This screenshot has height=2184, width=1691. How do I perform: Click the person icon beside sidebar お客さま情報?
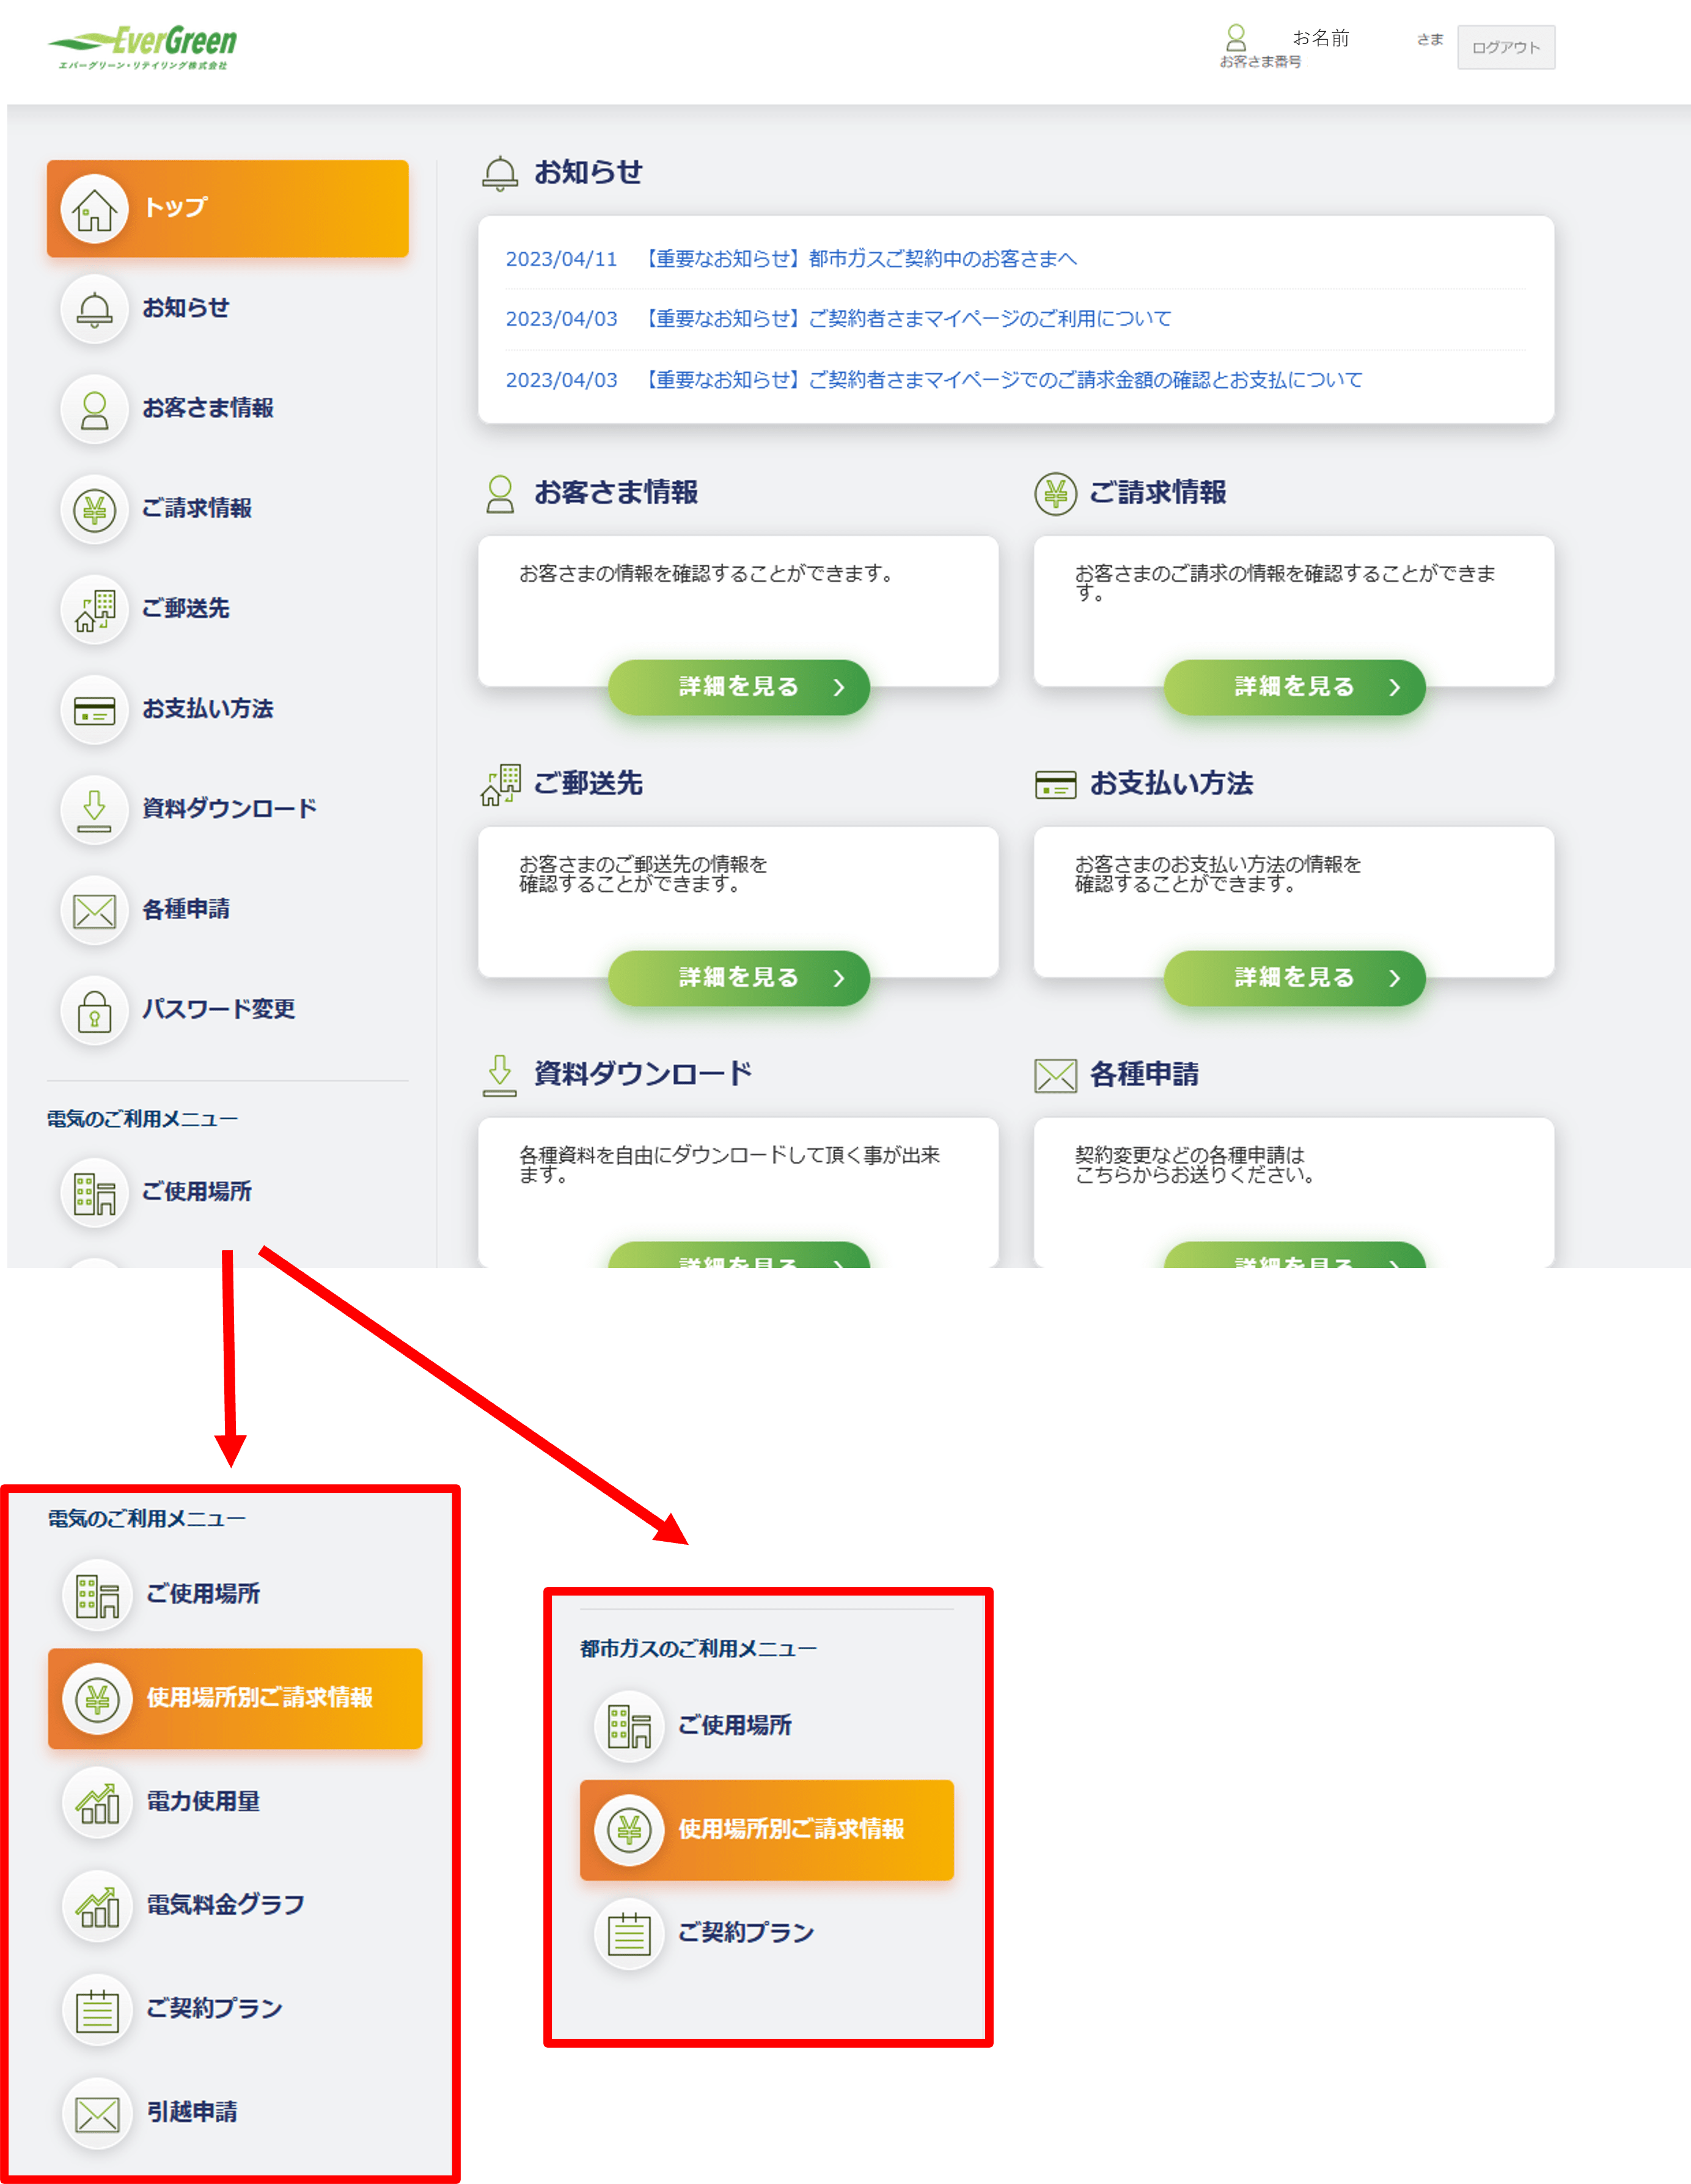94,409
